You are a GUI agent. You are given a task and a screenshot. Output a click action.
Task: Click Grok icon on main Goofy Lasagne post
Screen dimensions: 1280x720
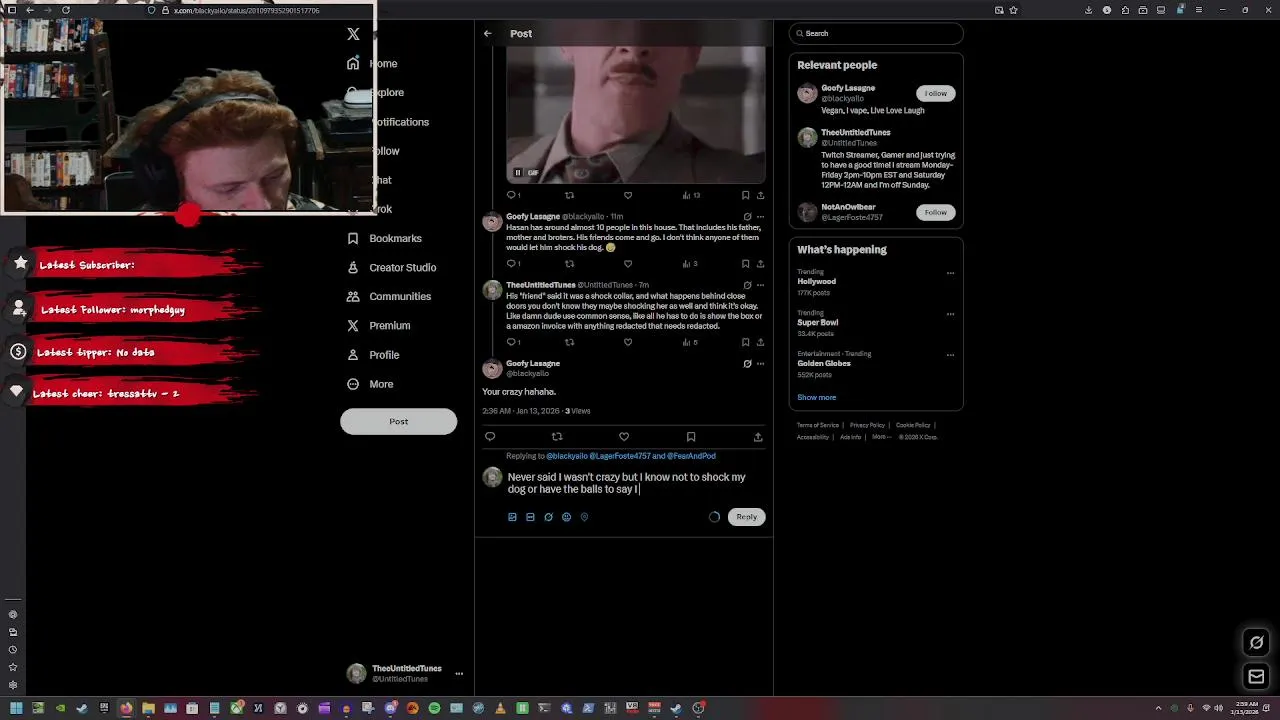point(747,364)
